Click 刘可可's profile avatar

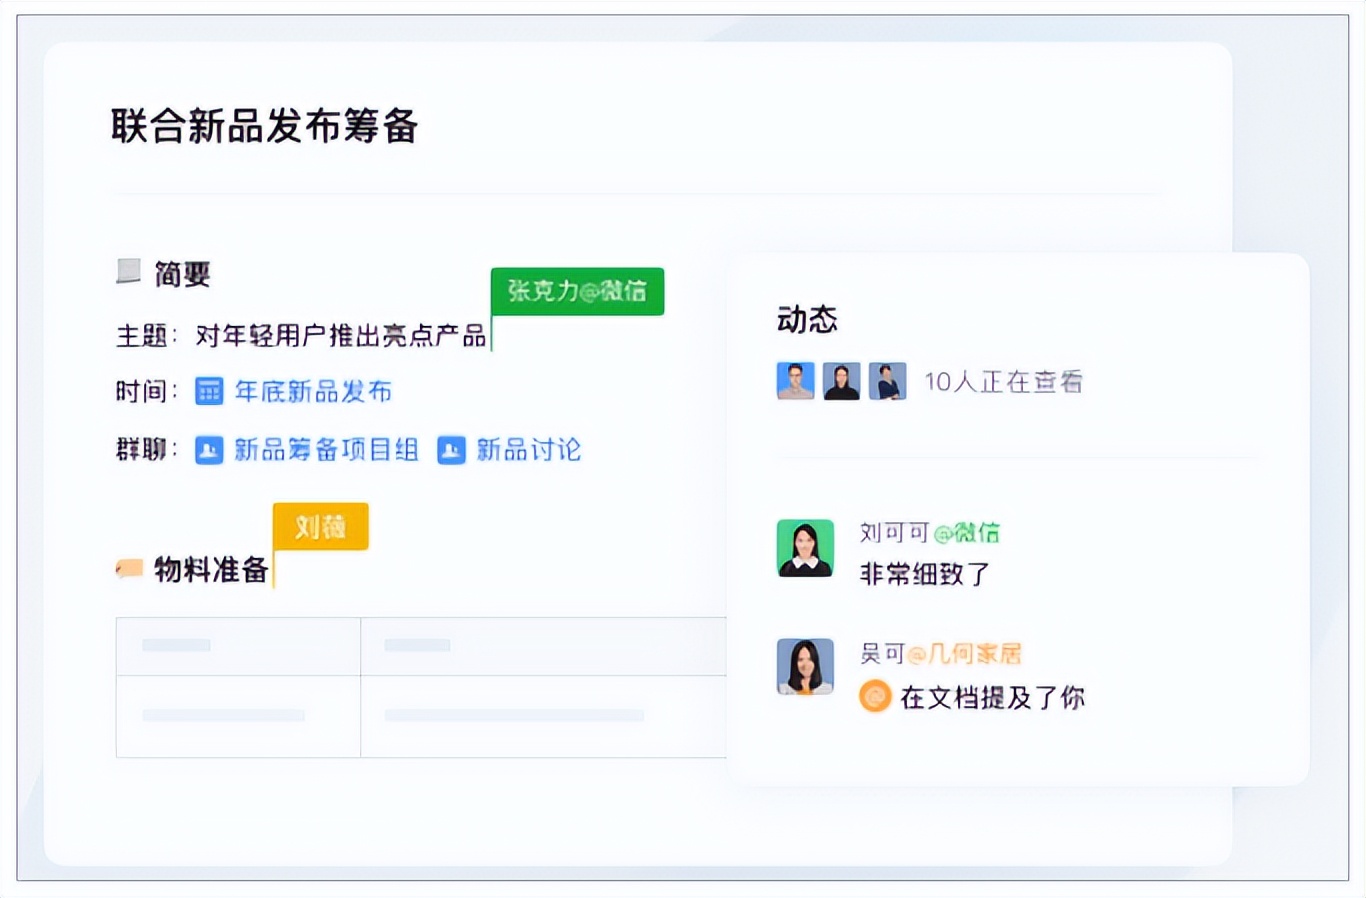click(805, 549)
